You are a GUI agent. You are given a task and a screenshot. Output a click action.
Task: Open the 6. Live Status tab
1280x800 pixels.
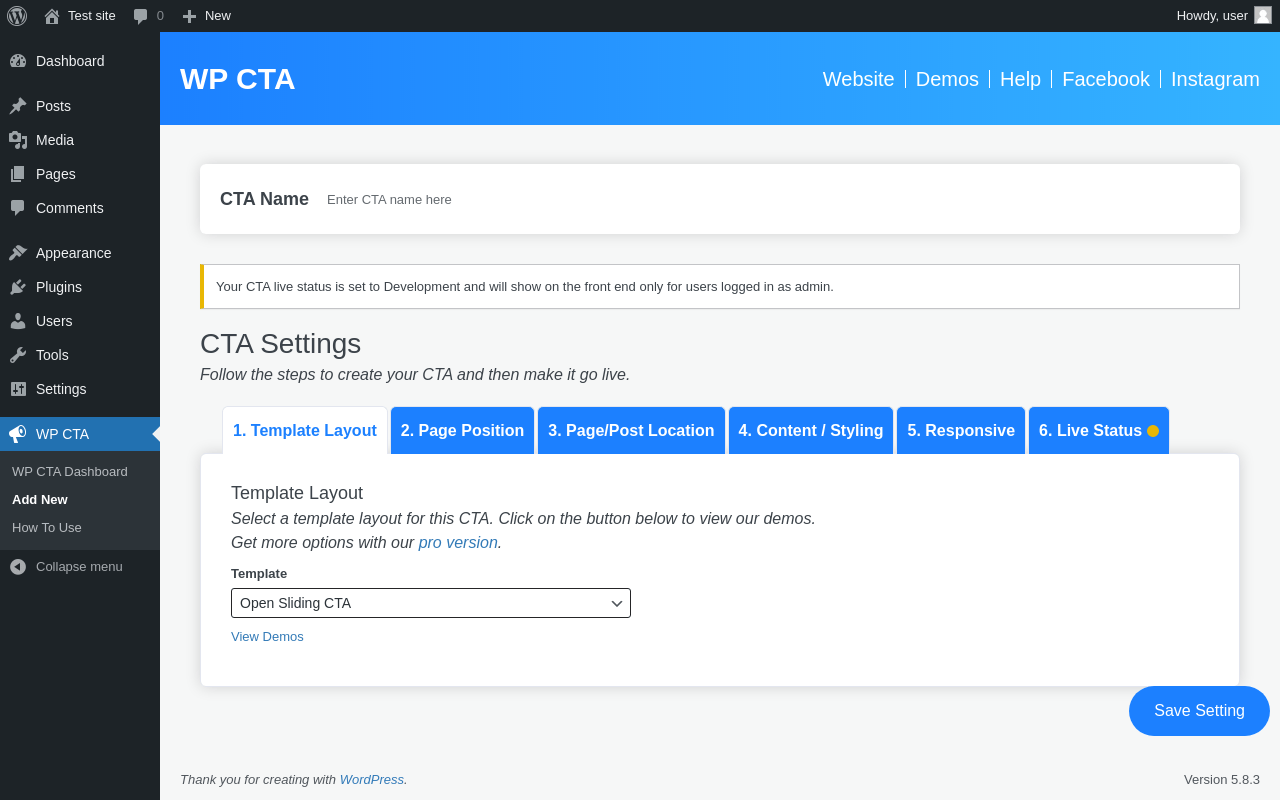click(x=1099, y=431)
